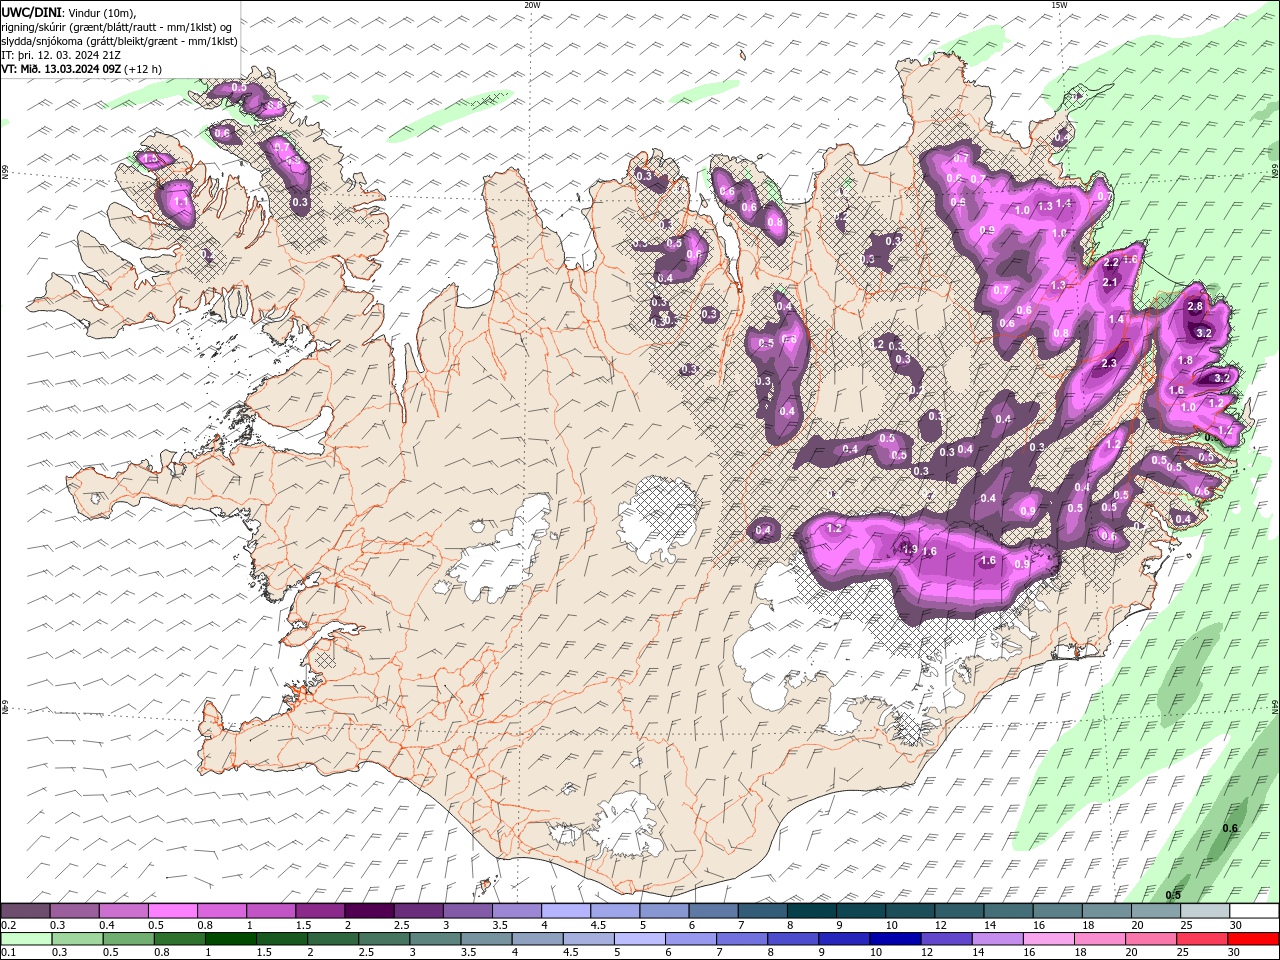
Task: Select darkest purple upper swatch between 2 and 2.5
Action: 369,911
